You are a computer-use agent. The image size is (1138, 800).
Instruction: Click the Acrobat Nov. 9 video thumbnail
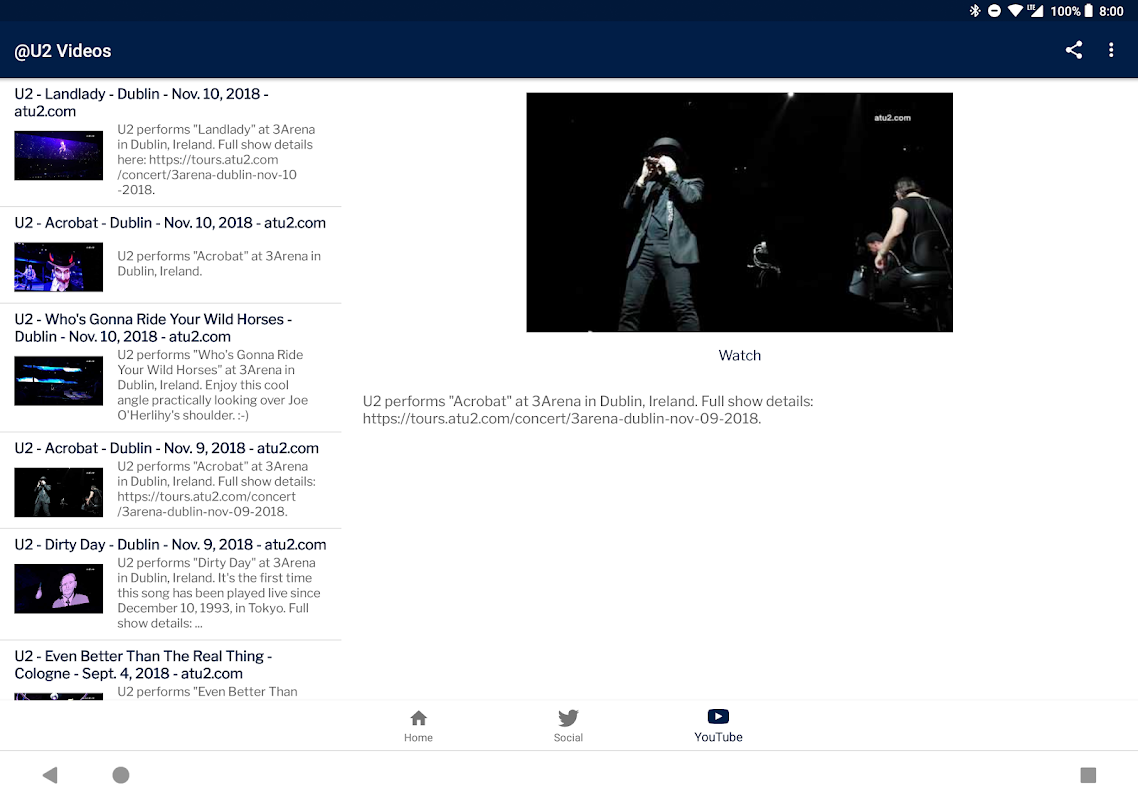tap(59, 492)
